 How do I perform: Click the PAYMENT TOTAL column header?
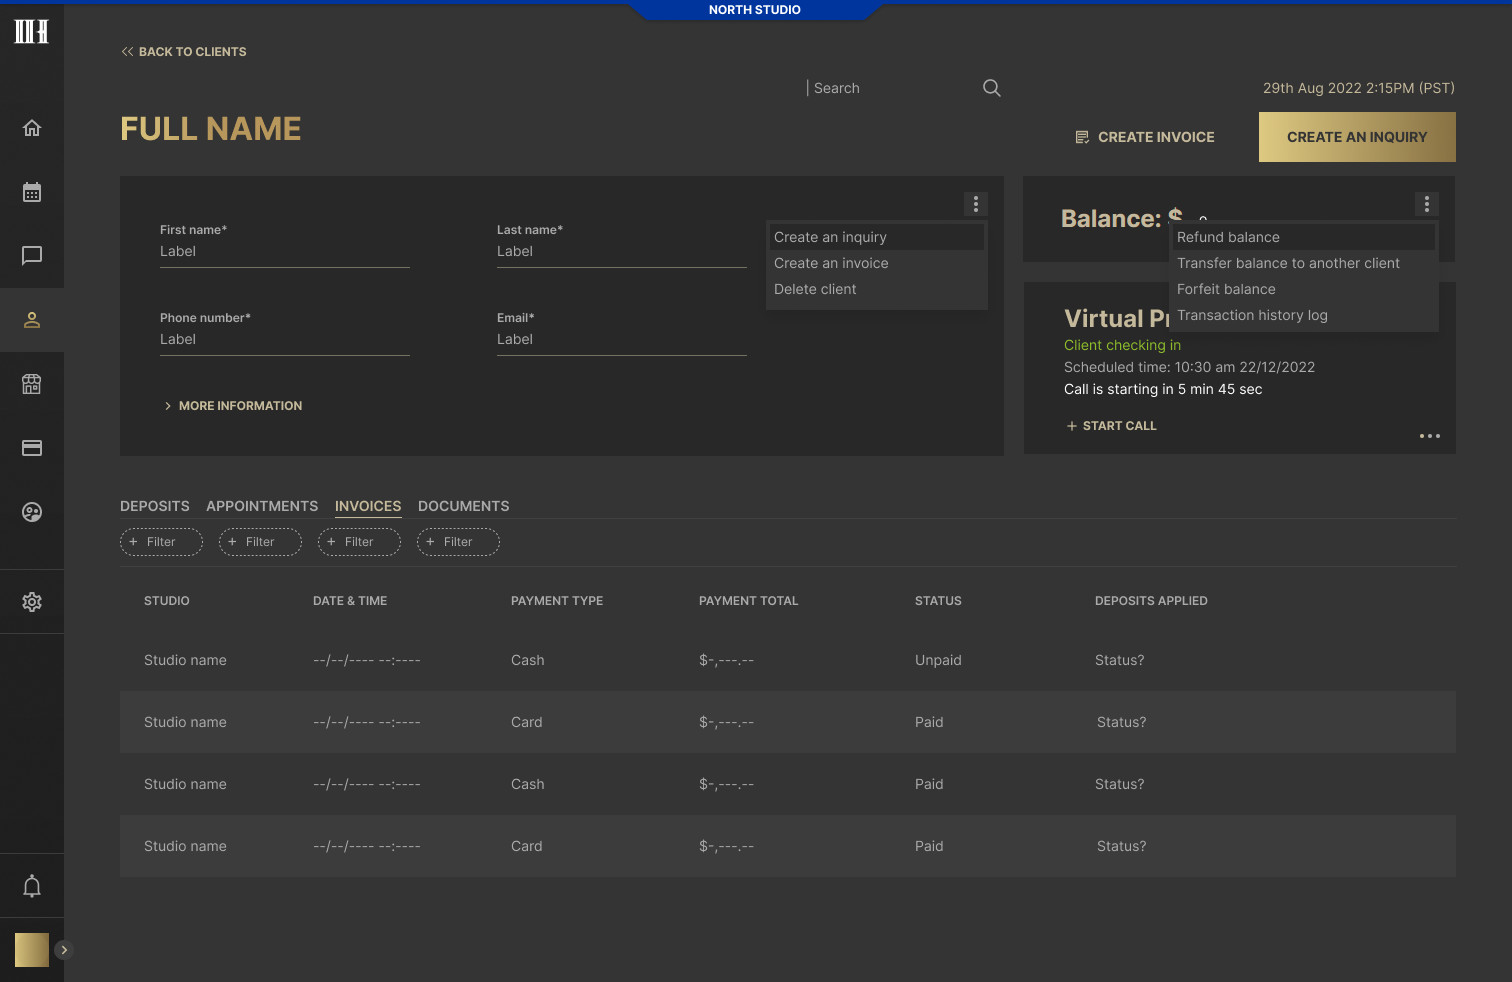[x=749, y=601]
